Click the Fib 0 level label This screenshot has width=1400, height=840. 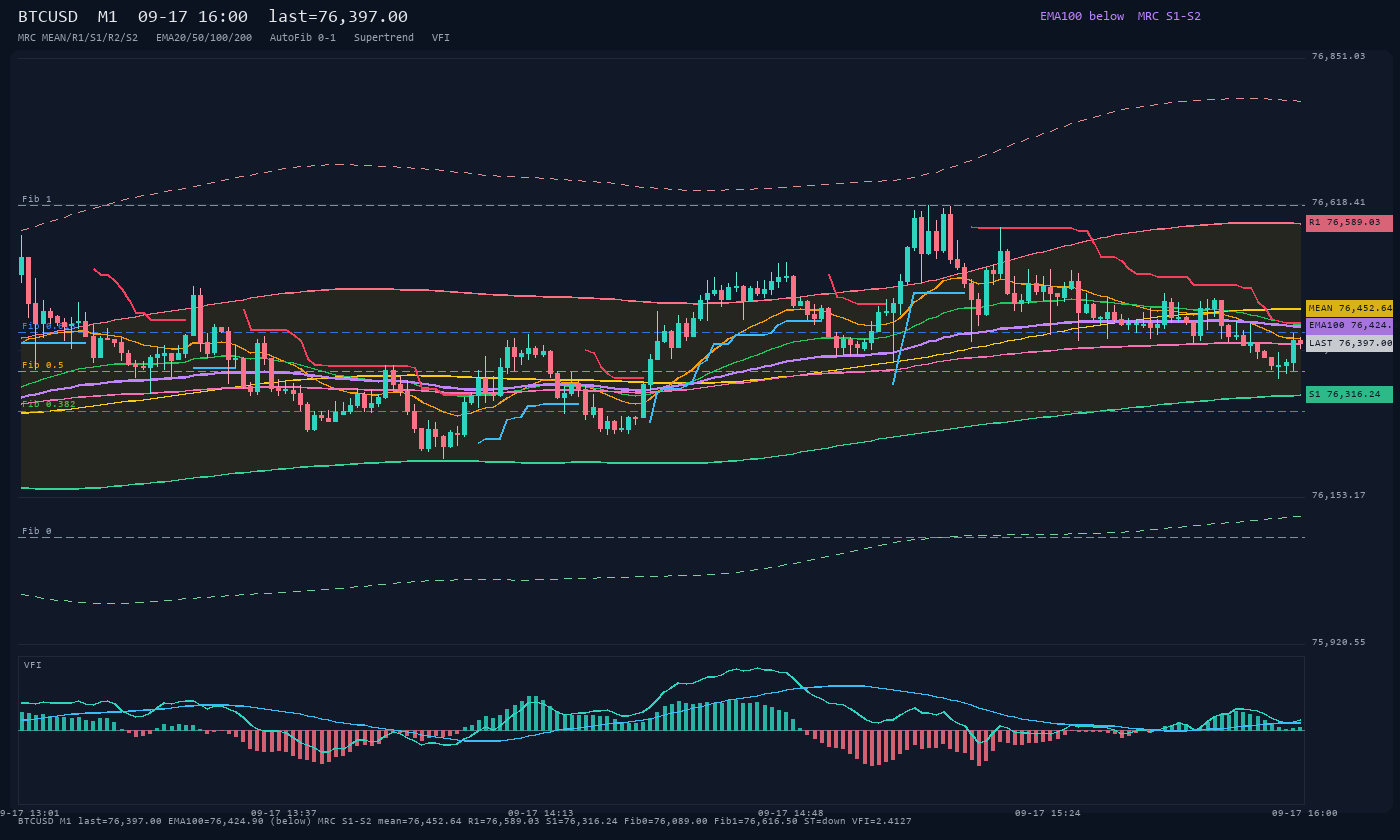pos(37,531)
